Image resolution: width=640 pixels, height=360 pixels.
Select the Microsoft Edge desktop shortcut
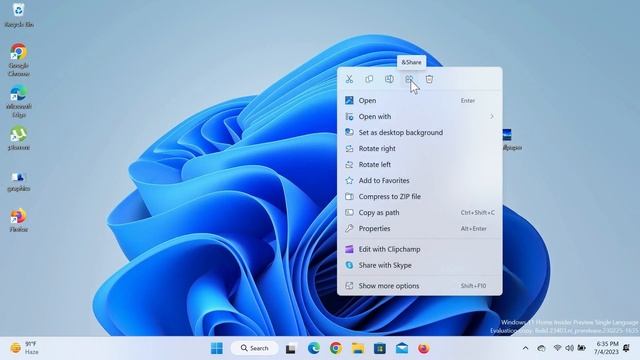(x=19, y=101)
